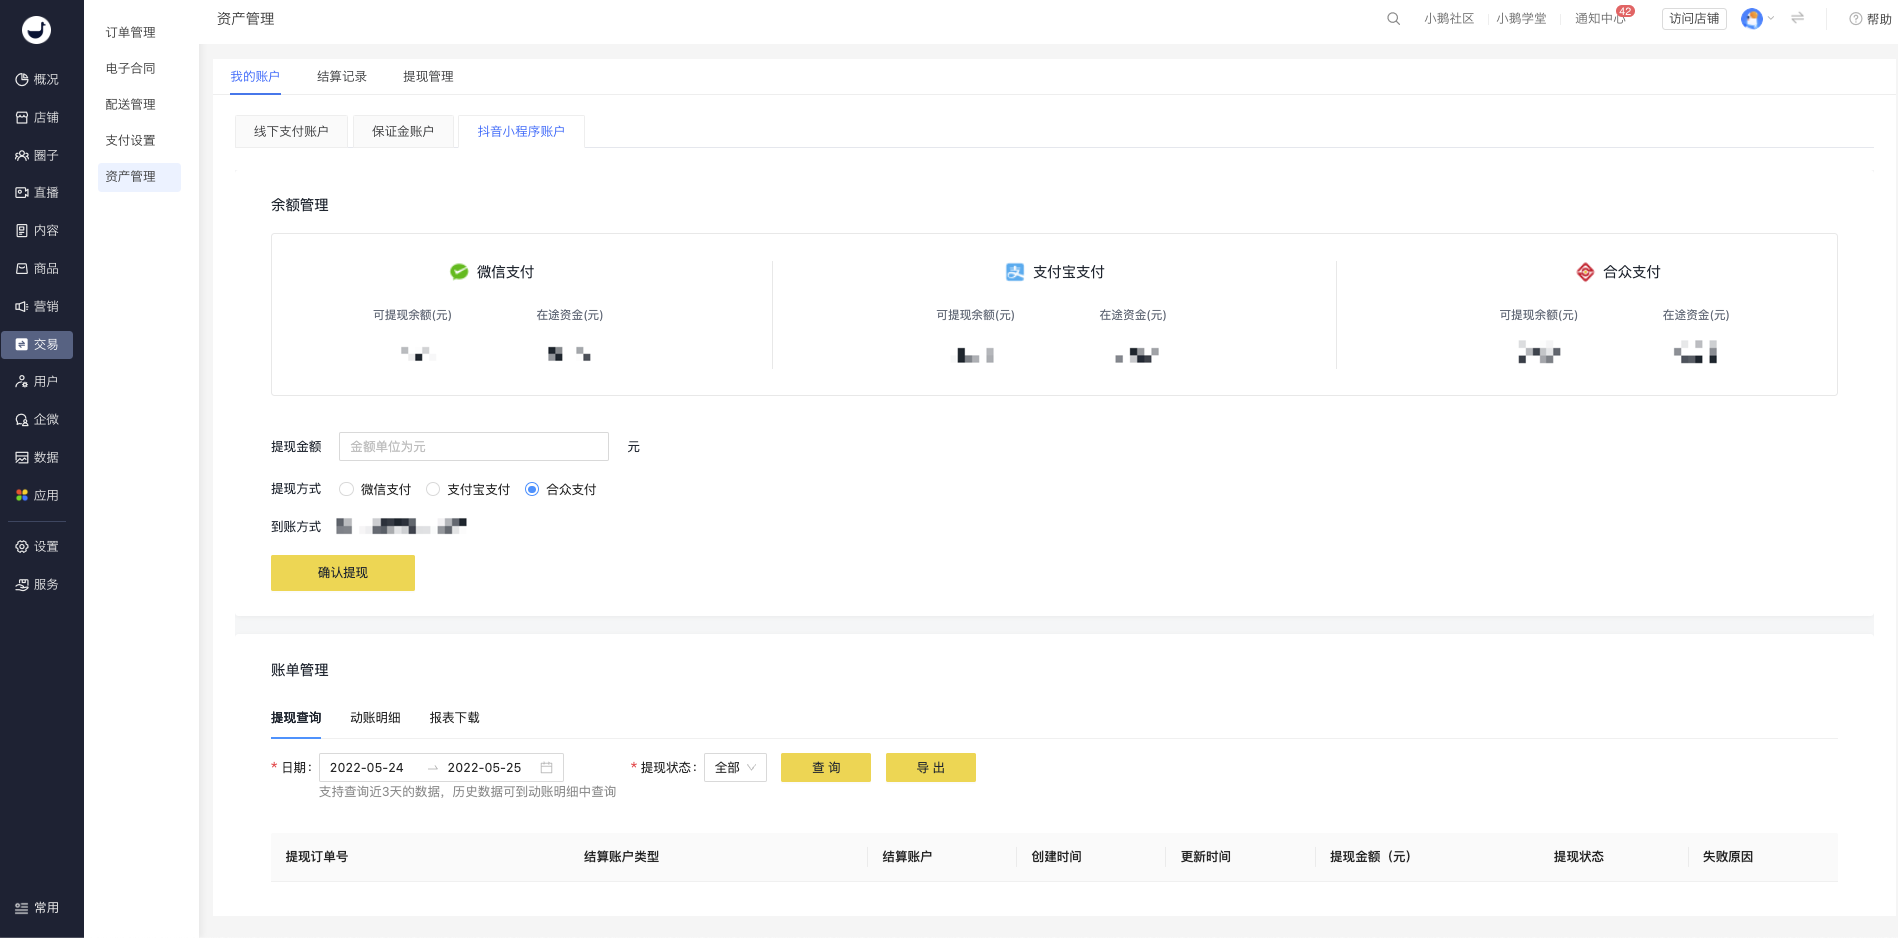The image size is (1898, 938).
Task: Open 小鹅社区 link in header
Action: (1449, 18)
